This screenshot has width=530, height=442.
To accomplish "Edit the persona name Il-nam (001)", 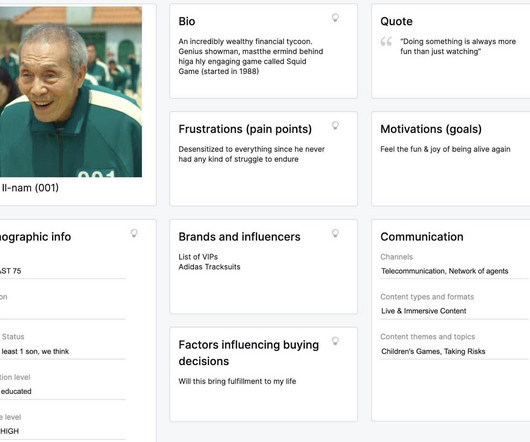I will [30, 188].
